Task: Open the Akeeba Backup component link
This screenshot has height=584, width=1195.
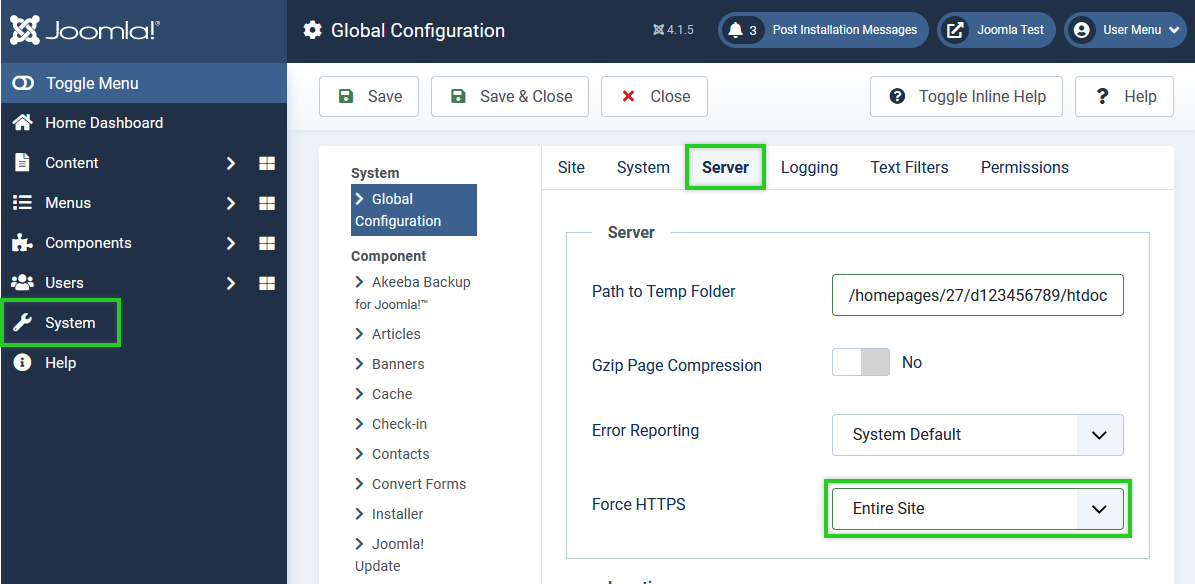Action: point(420,282)
